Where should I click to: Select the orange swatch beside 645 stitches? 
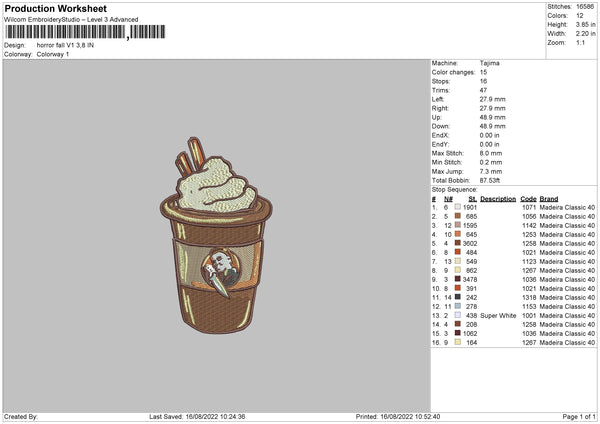pyautogui.click(x=458, y=234)
